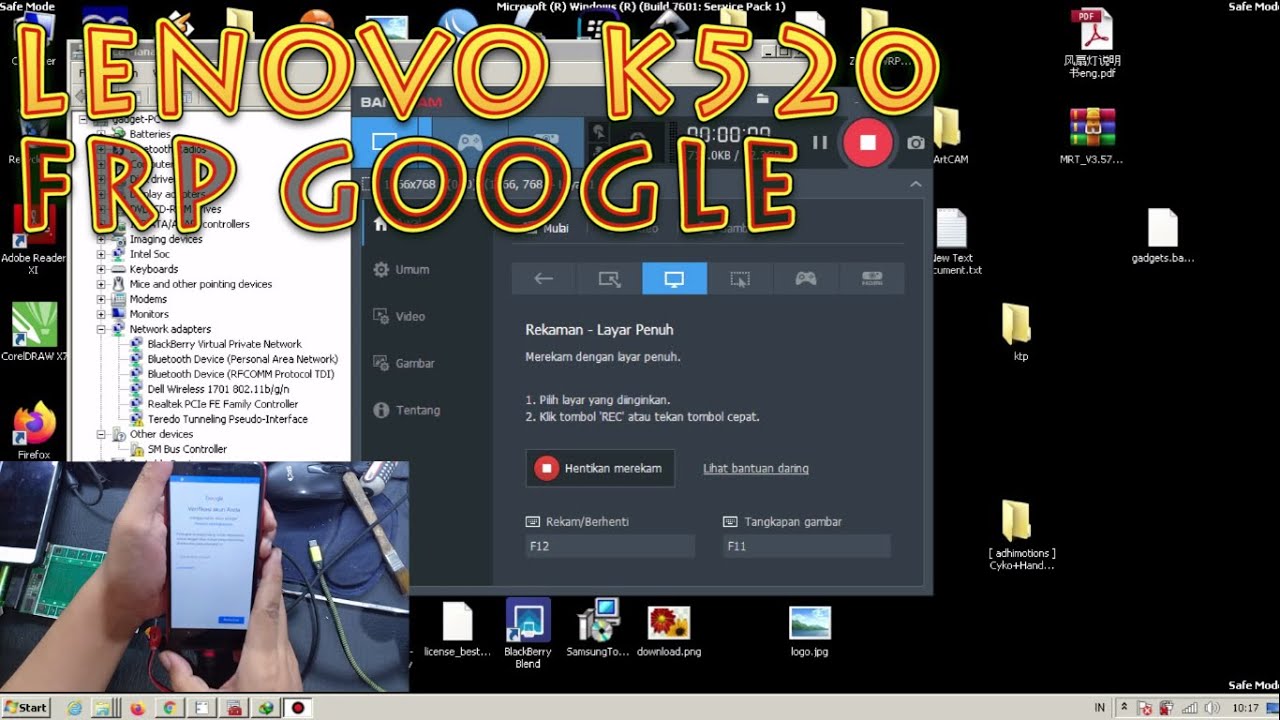Open the Gambar settings section
Viewport: 1280px width, 720px height.
click(x=403, y=363)
